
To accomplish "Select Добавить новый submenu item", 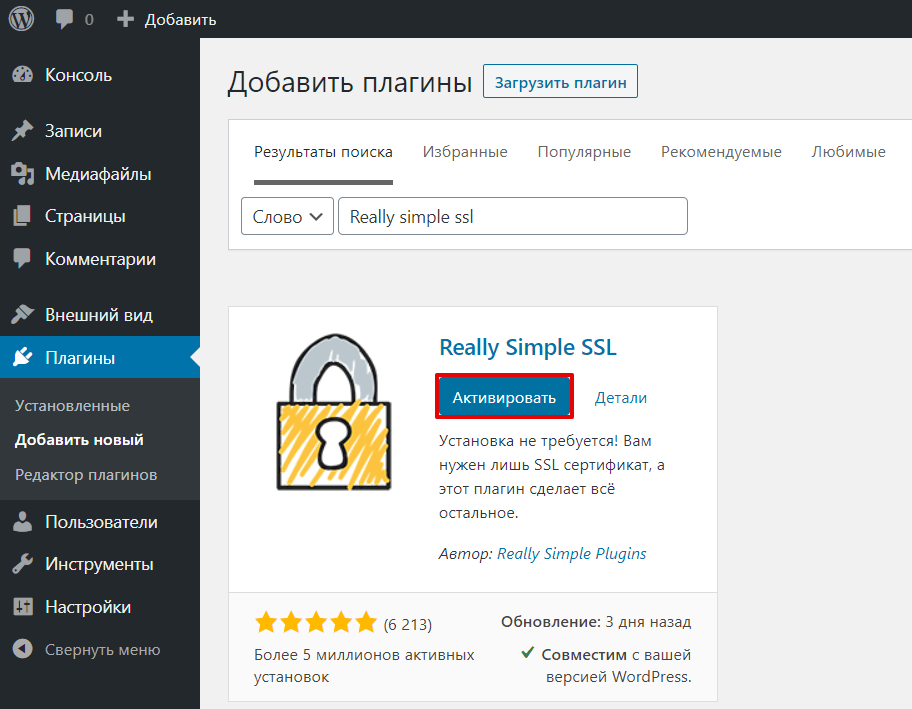I will (x=79, y=440).
